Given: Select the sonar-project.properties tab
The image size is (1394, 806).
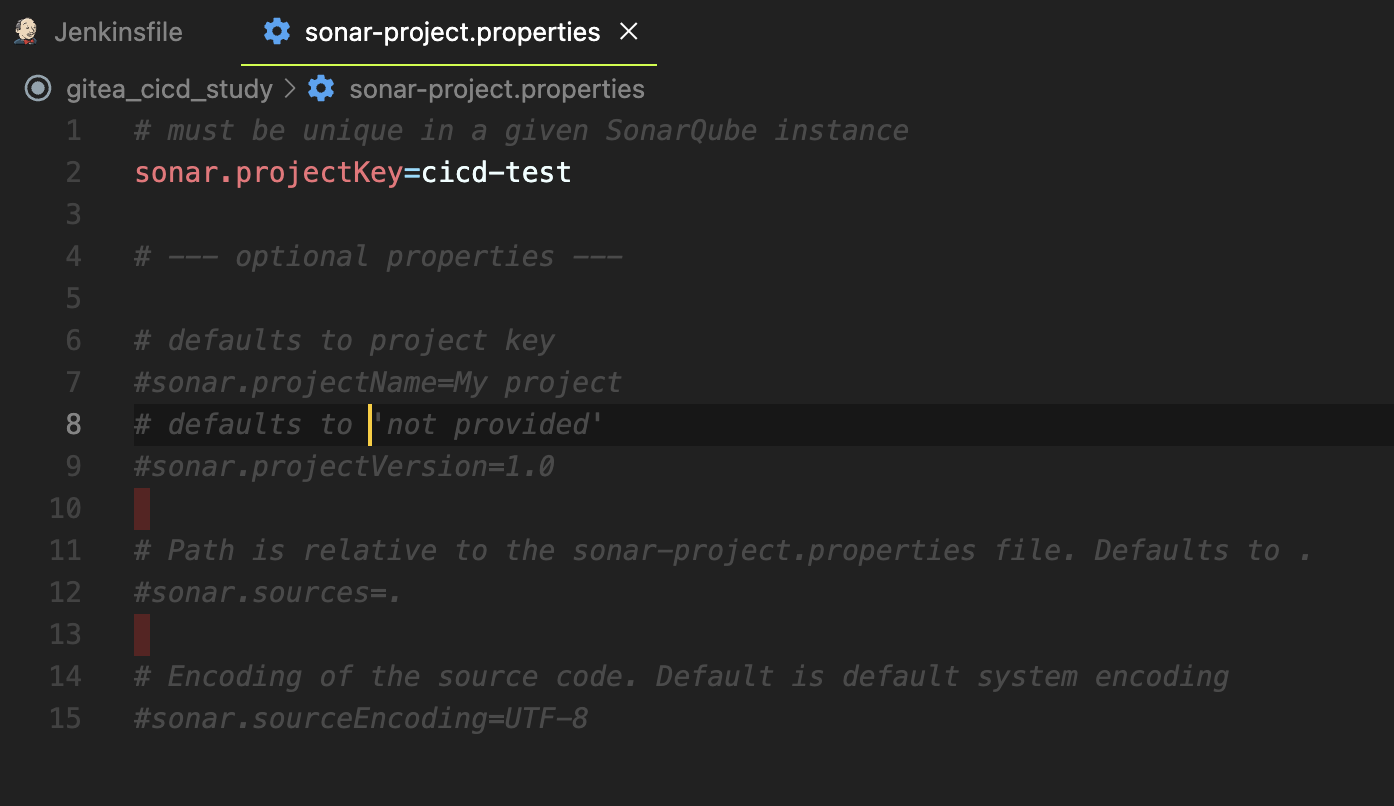Looking at the screenshot, I should [450, 32].
